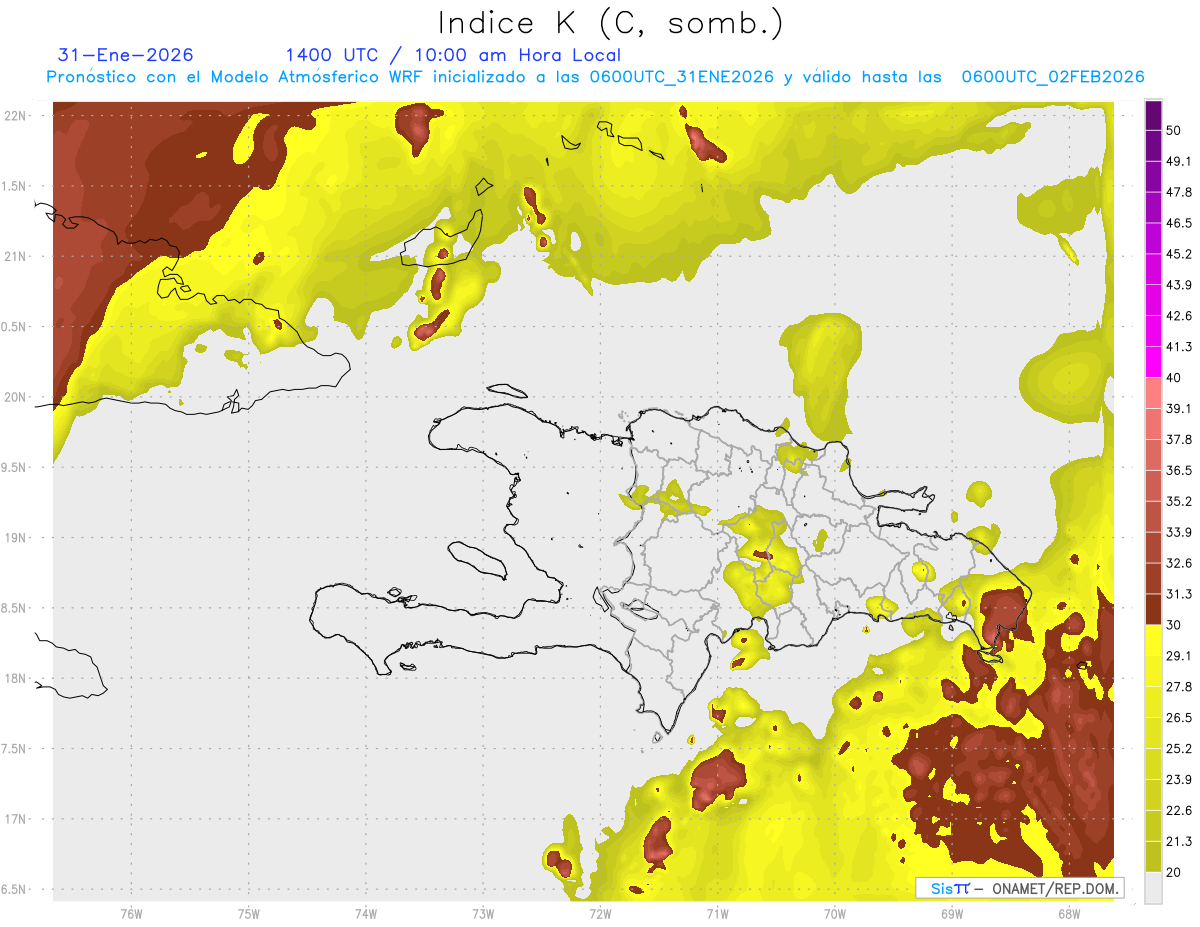The height and width of the screenshot is (927, 1200).
Task: Click the color bar value 45.2
Action: [1179, 254]
